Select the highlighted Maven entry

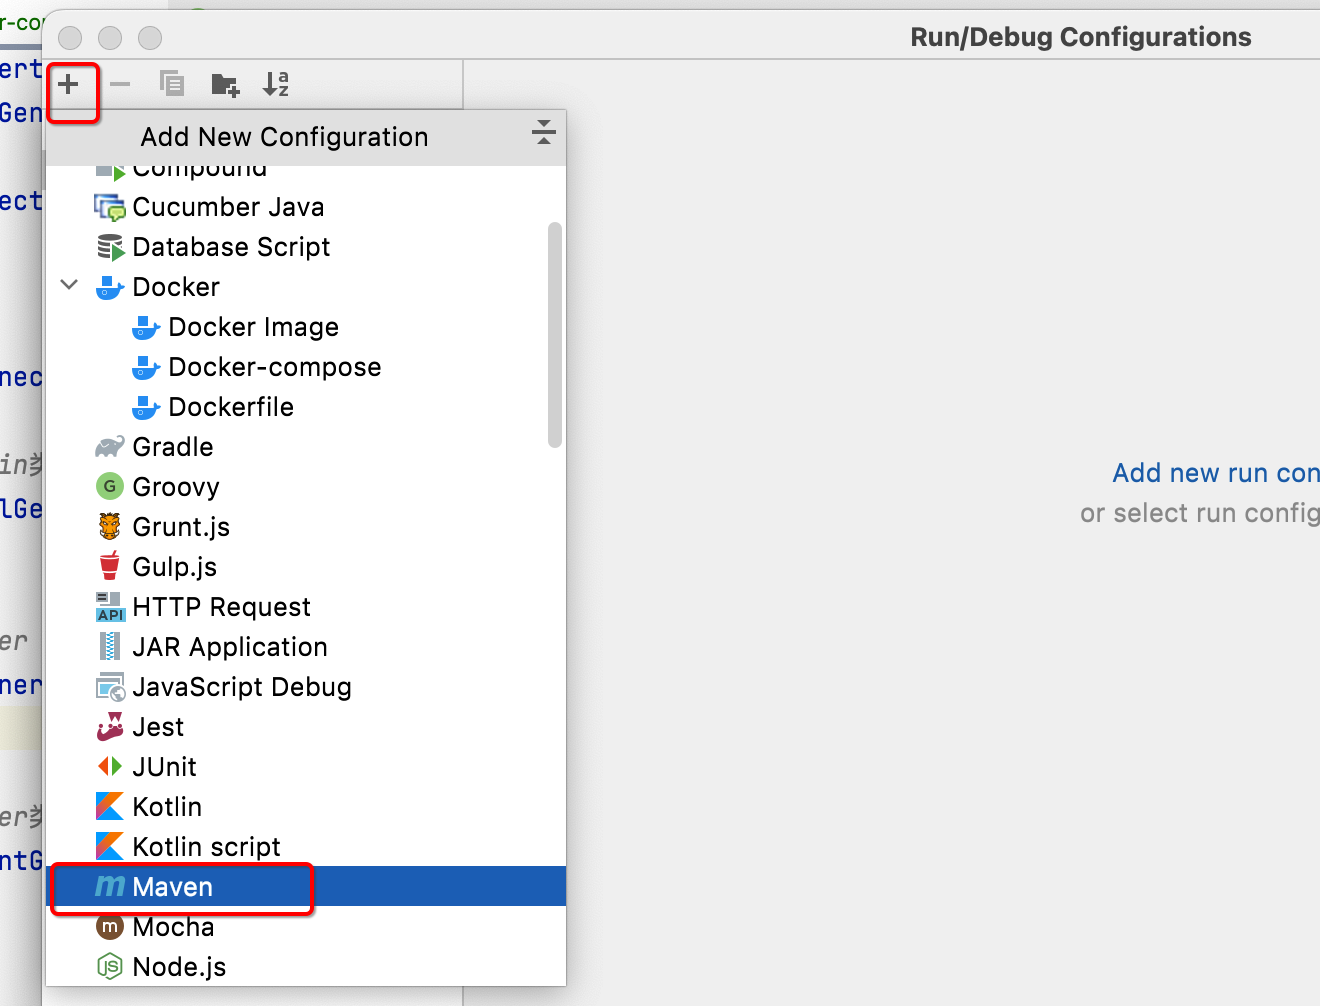coord(306,887)
